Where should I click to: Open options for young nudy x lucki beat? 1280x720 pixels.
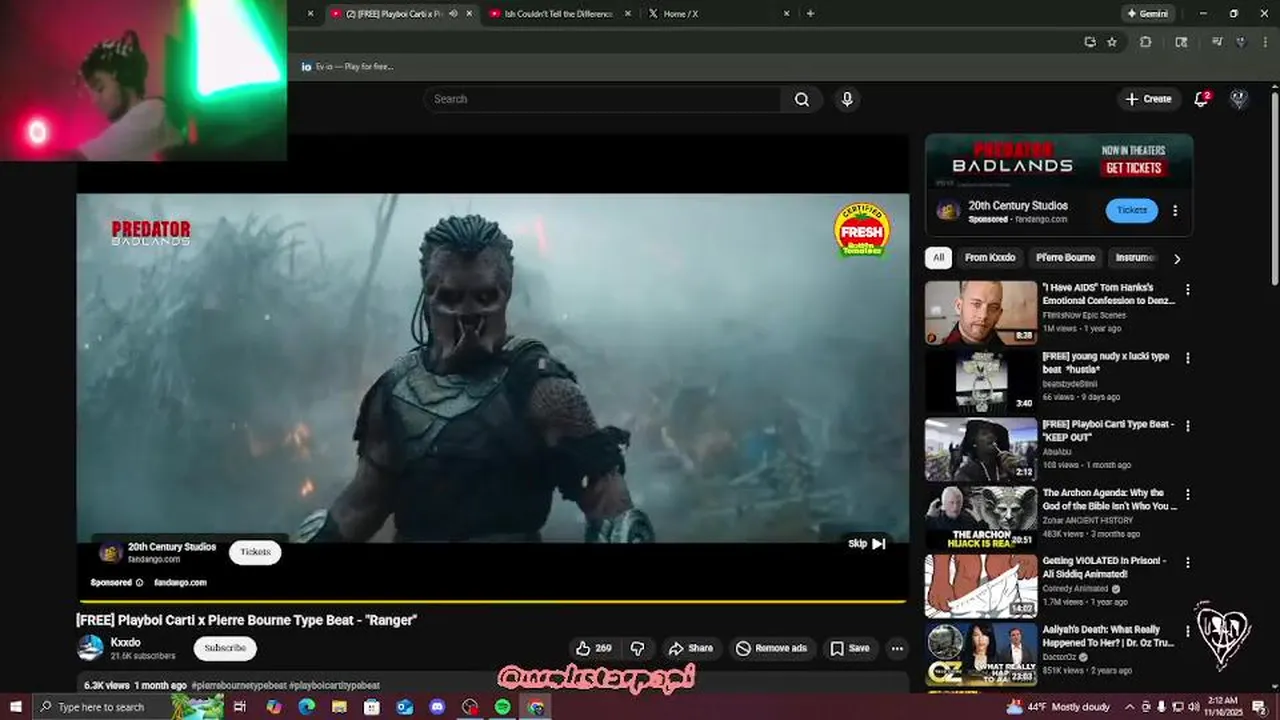click(x=1188, y=357)
